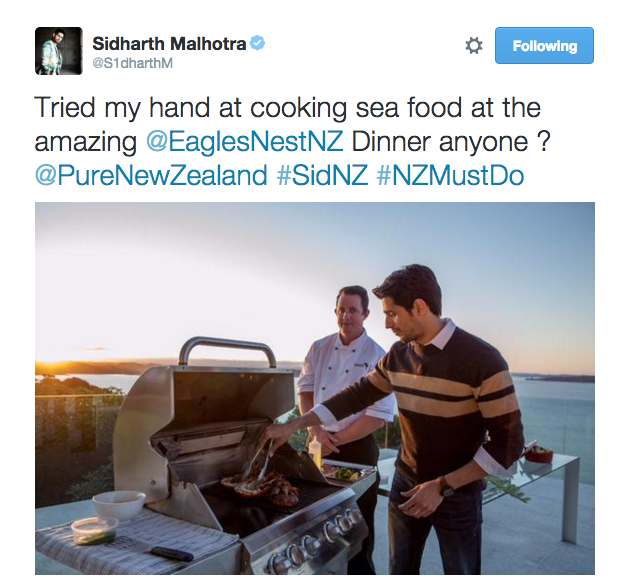Open the #NZMustDo hashtag
This screenshot has width=630, height=585.
coord(450,176)
